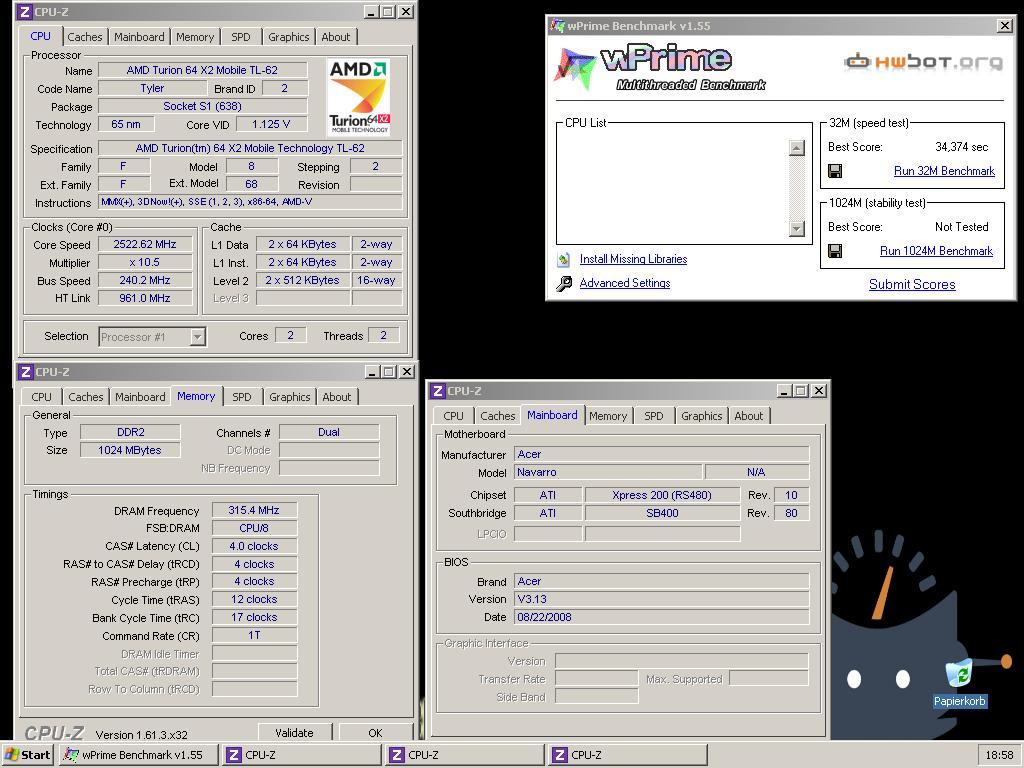
Task: Close the wPrime Benchmark window
Action: tap(1005, 26)
